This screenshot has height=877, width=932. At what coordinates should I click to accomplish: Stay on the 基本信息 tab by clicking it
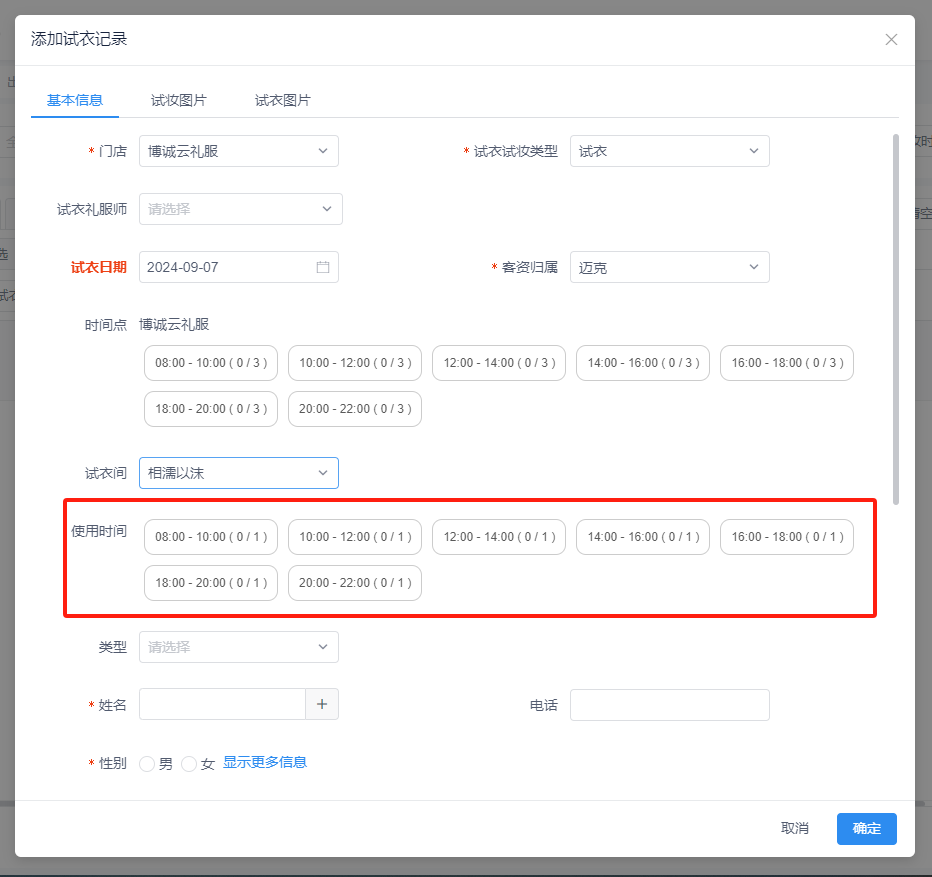pos(75,100)
